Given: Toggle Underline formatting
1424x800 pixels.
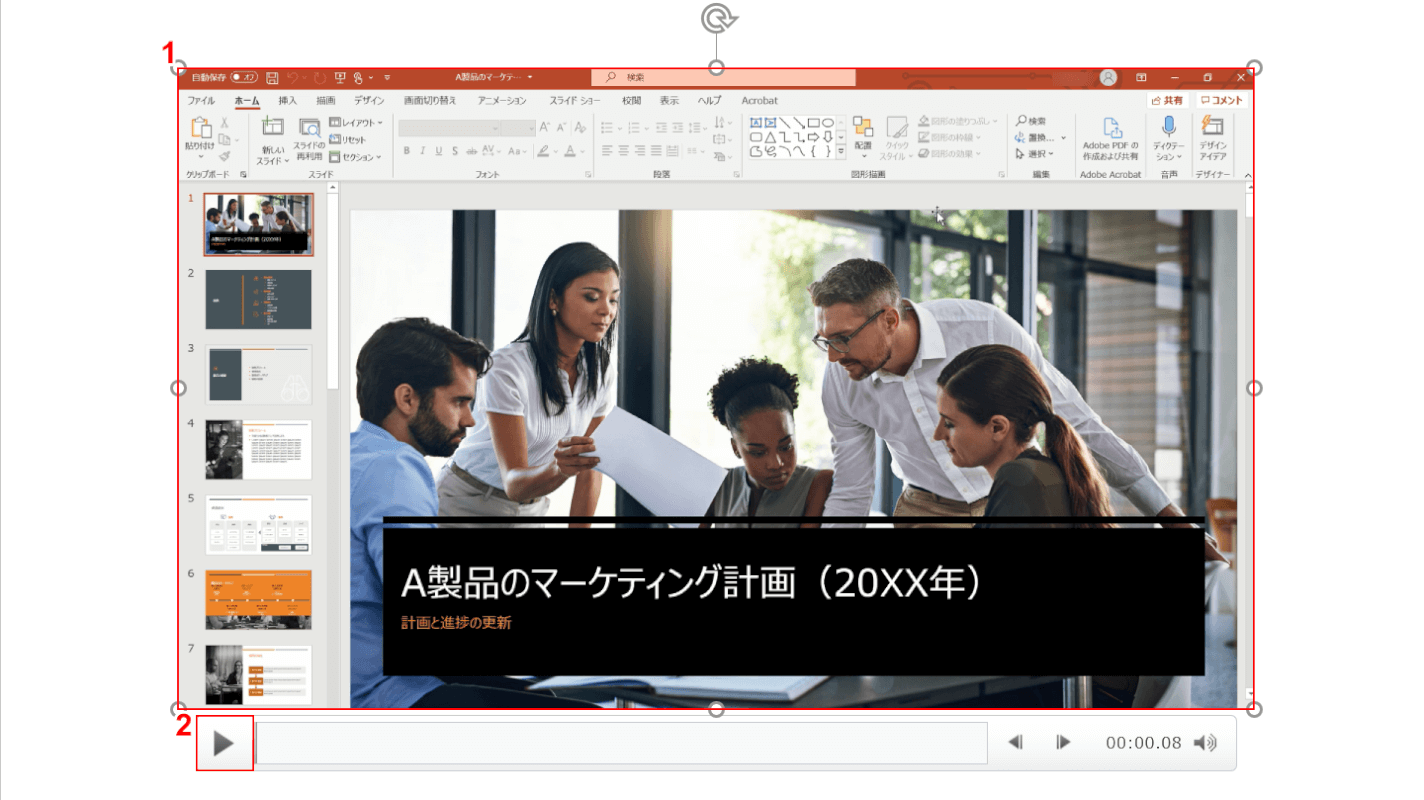Looking at the screenshot, I should pos(439,151).
